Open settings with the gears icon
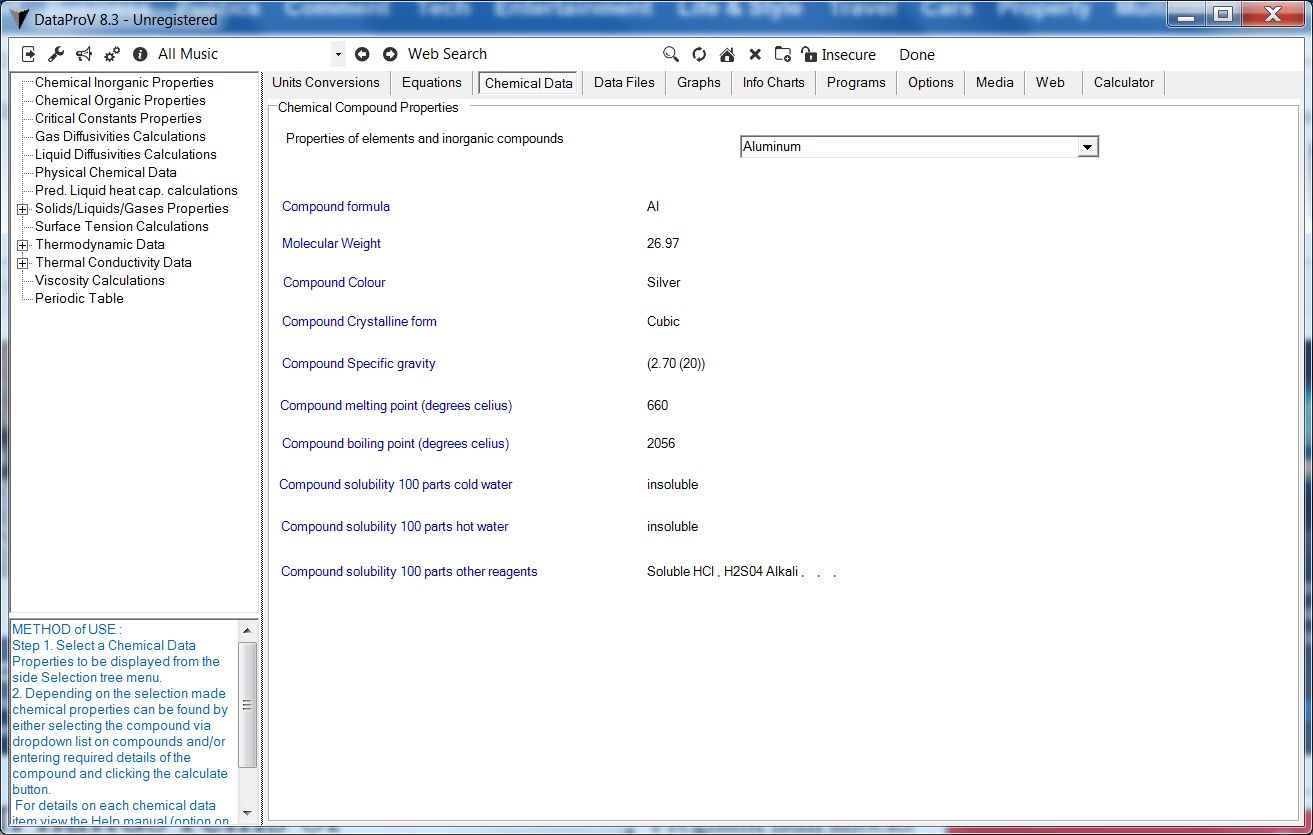This screenshot has width=1313, height=835. [112, 54]
